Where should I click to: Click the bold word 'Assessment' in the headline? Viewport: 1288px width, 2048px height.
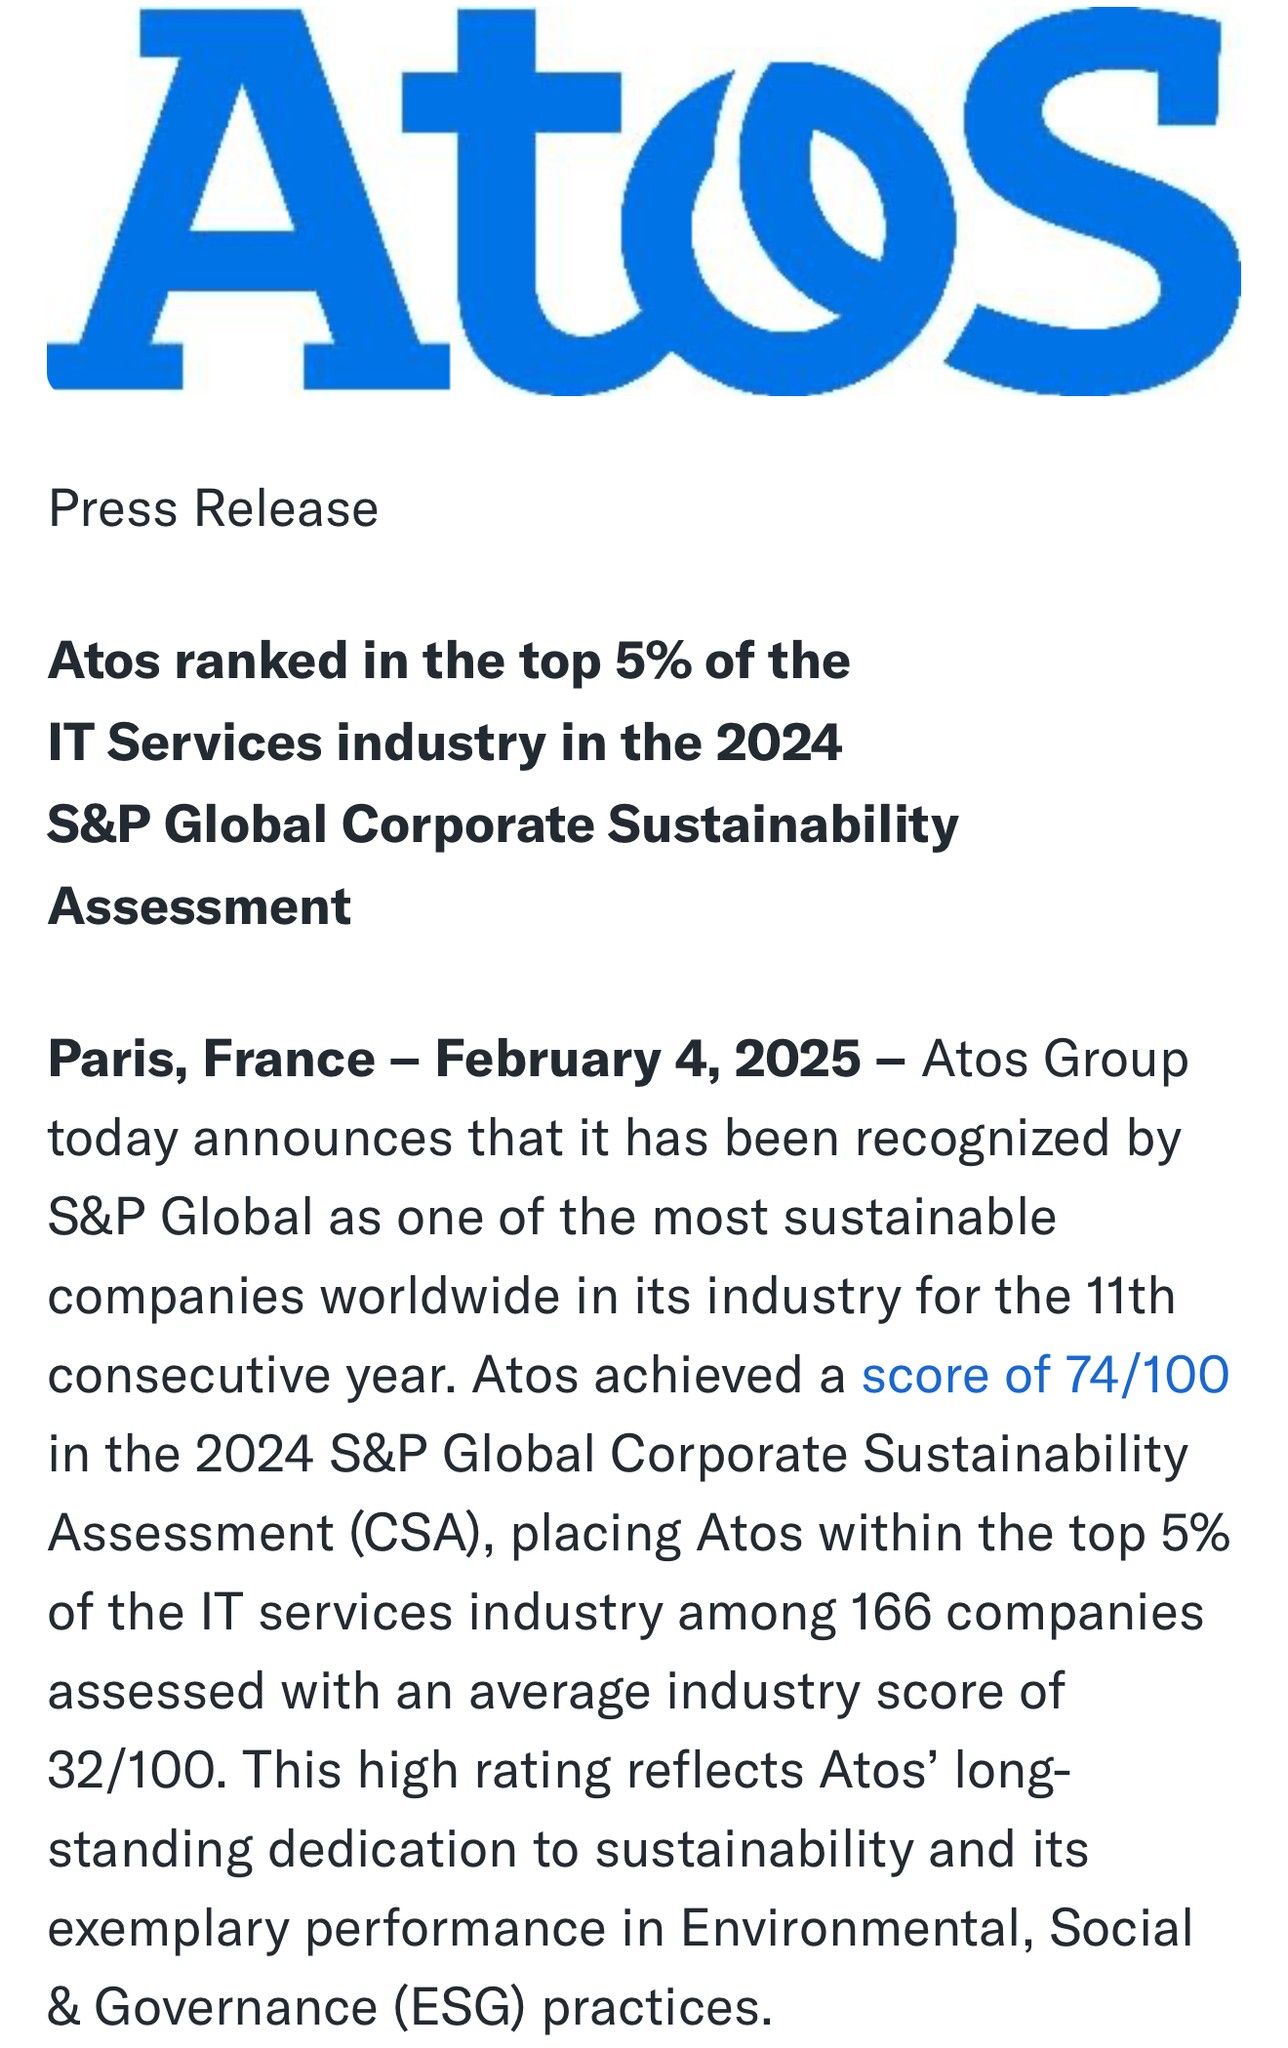point(199,907)
